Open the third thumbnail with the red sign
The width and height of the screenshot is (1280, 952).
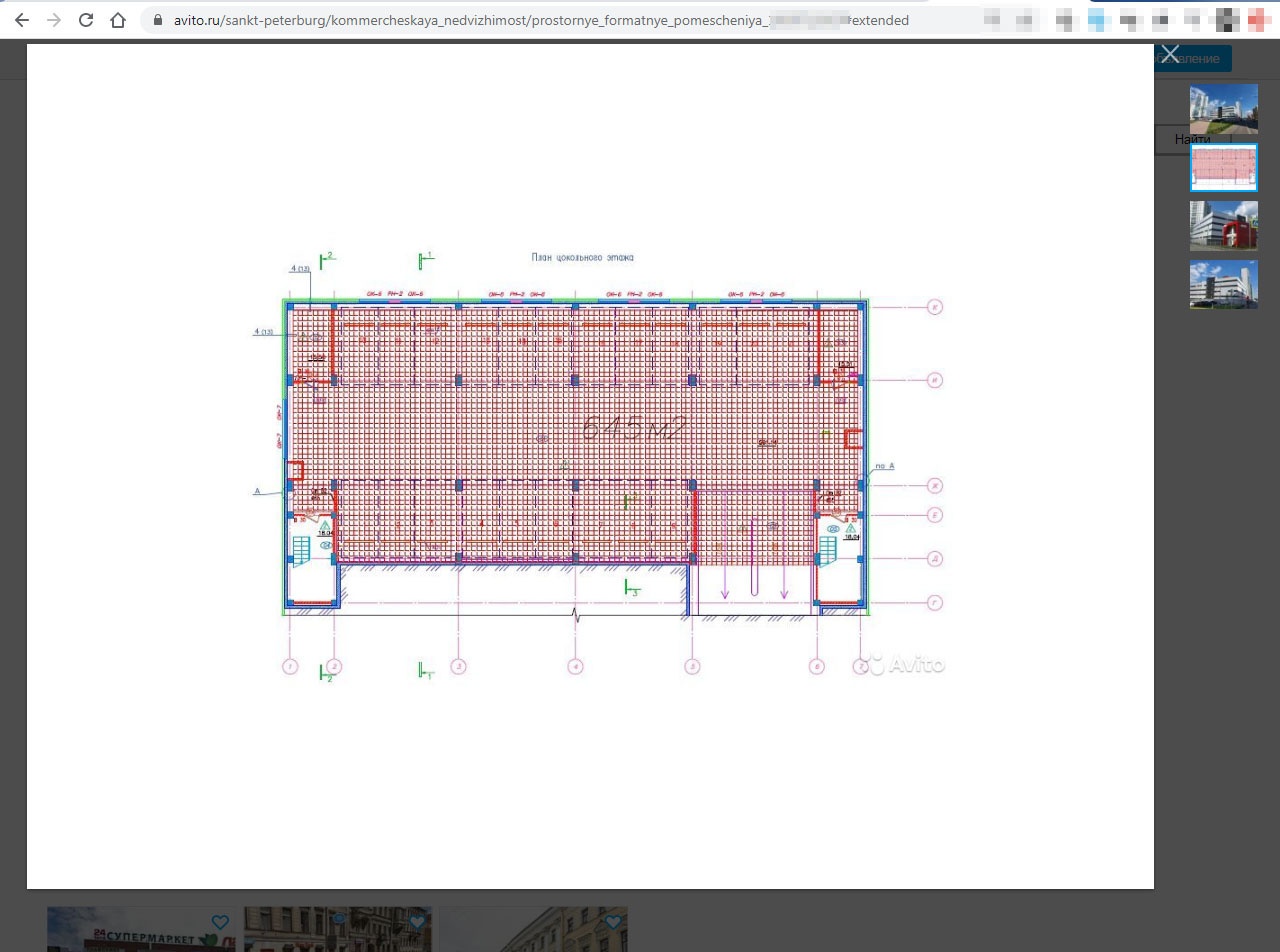1224,226
